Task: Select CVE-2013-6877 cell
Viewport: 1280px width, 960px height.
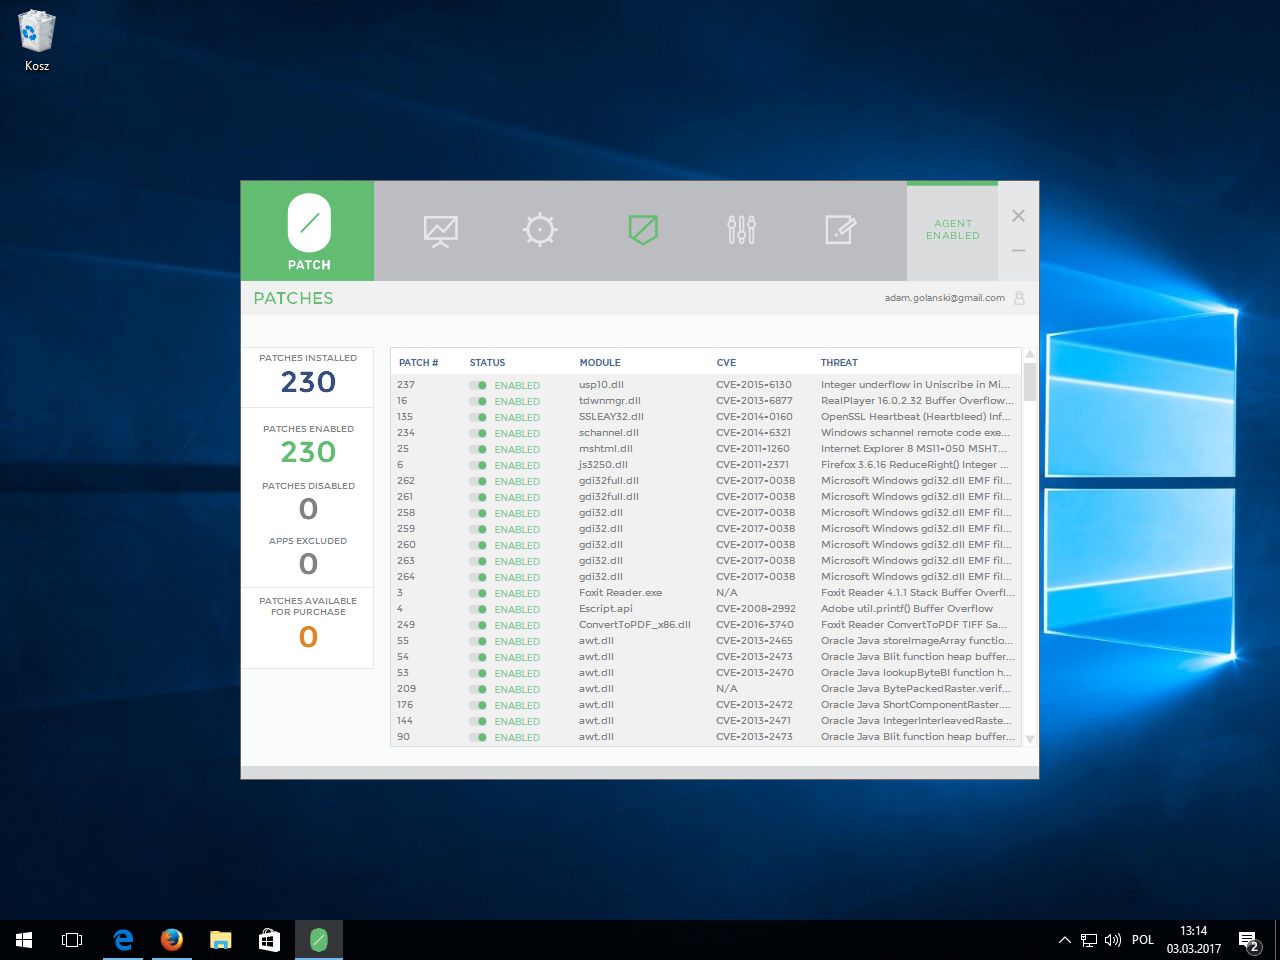Action: click(x=754, y=401)
